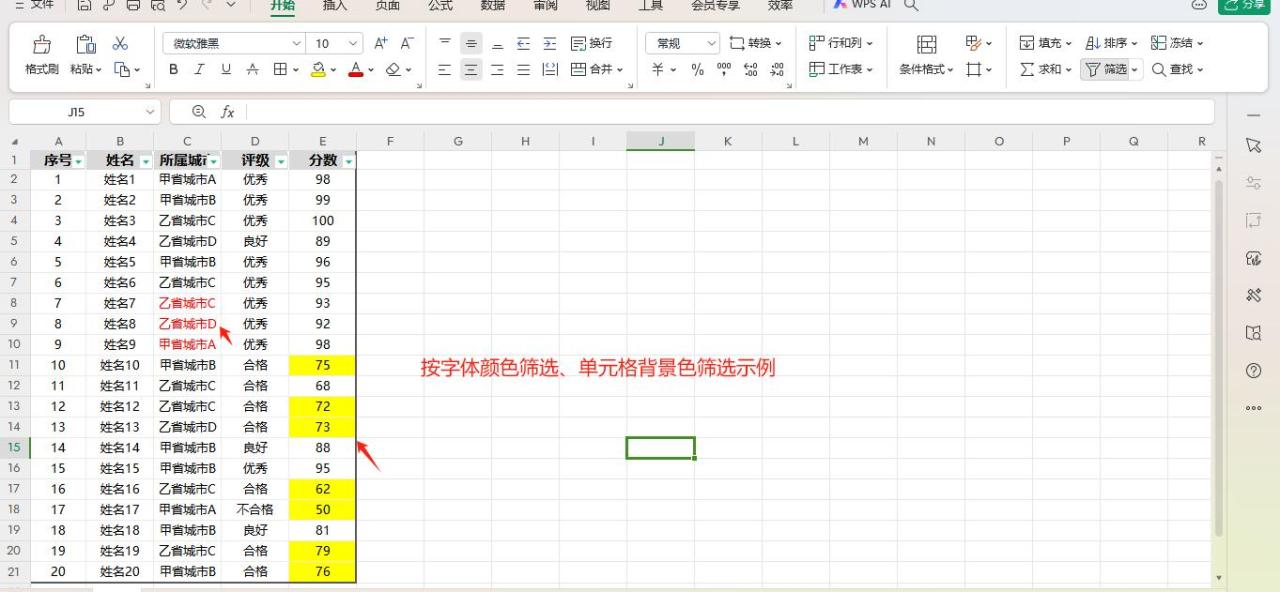Click the Wrap text (换行) button

591,43
